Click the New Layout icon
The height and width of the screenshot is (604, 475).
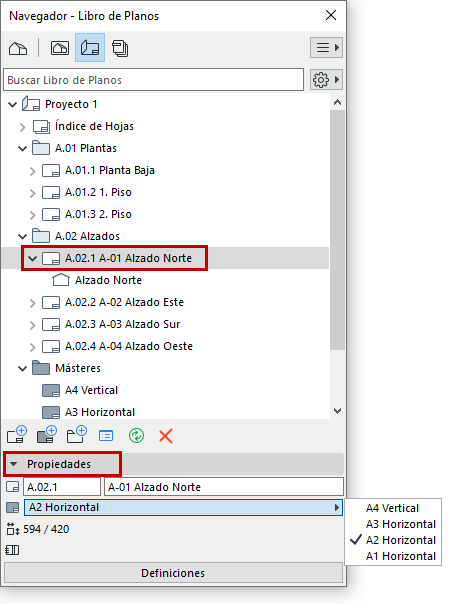click(x=17, y=435)
